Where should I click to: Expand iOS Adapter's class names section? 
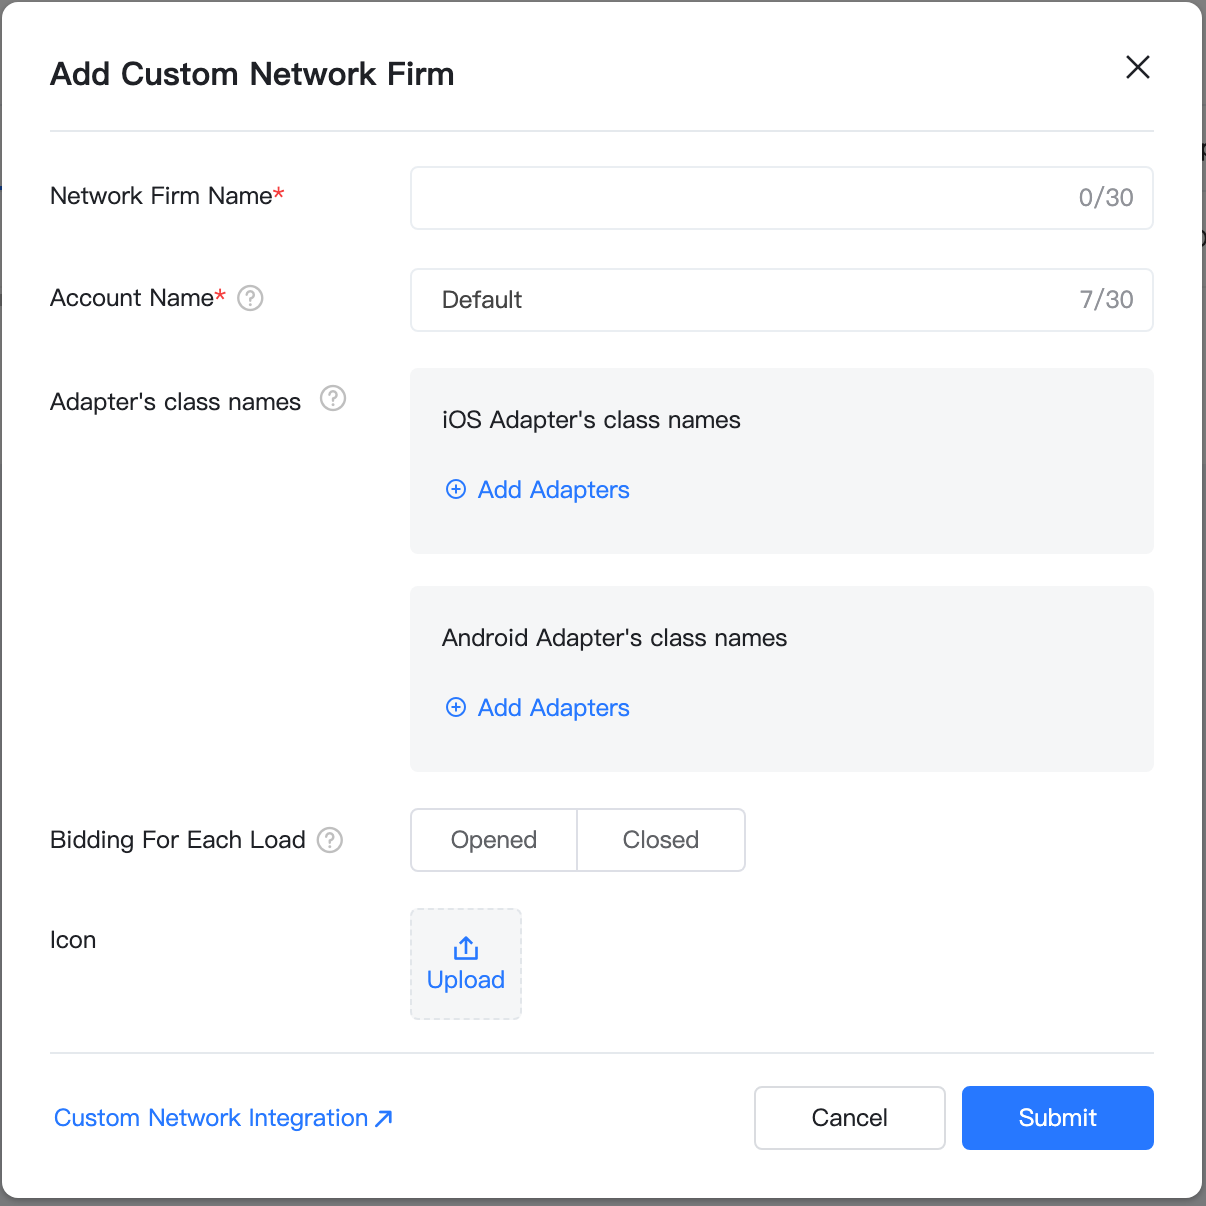[591, 420]
